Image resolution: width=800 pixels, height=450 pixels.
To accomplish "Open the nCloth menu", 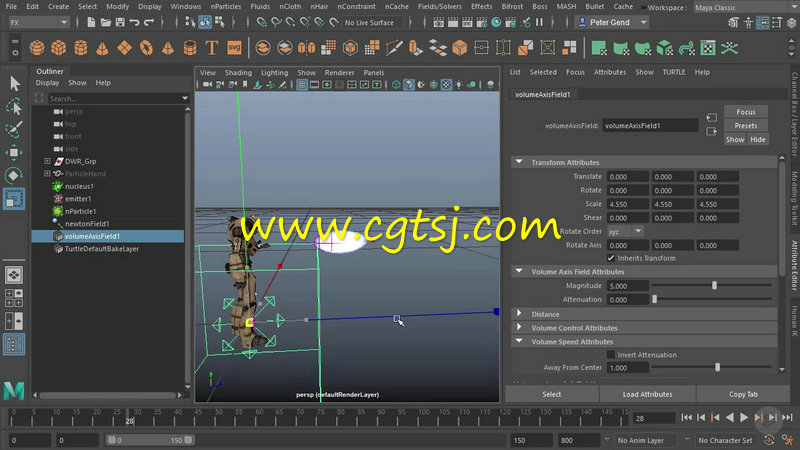I will coord(290,7).
